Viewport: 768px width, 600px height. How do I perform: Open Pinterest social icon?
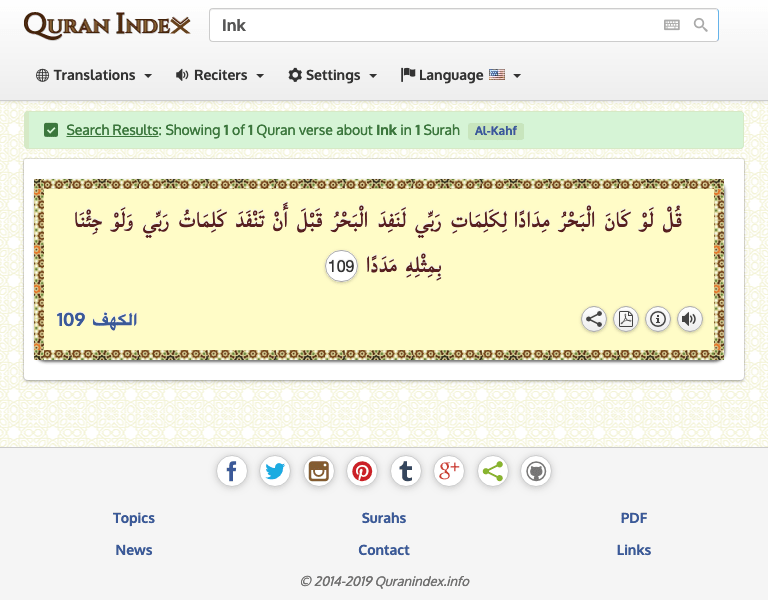pos(362,471)
